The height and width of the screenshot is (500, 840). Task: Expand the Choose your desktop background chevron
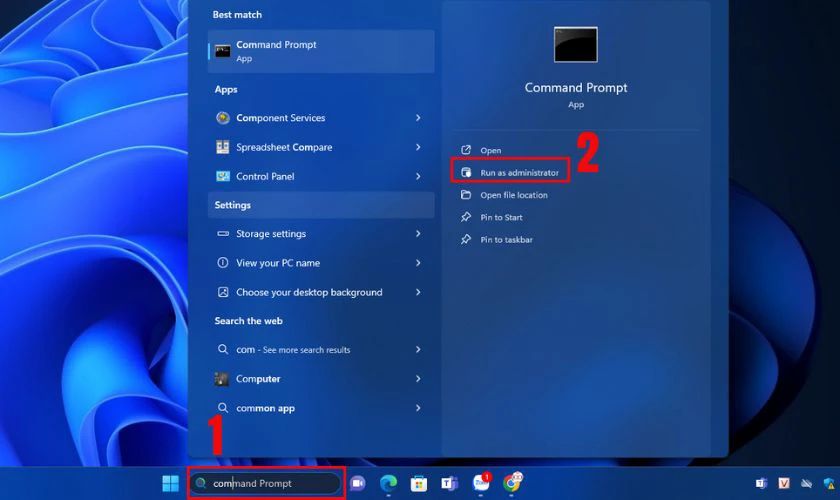point(418,292)
